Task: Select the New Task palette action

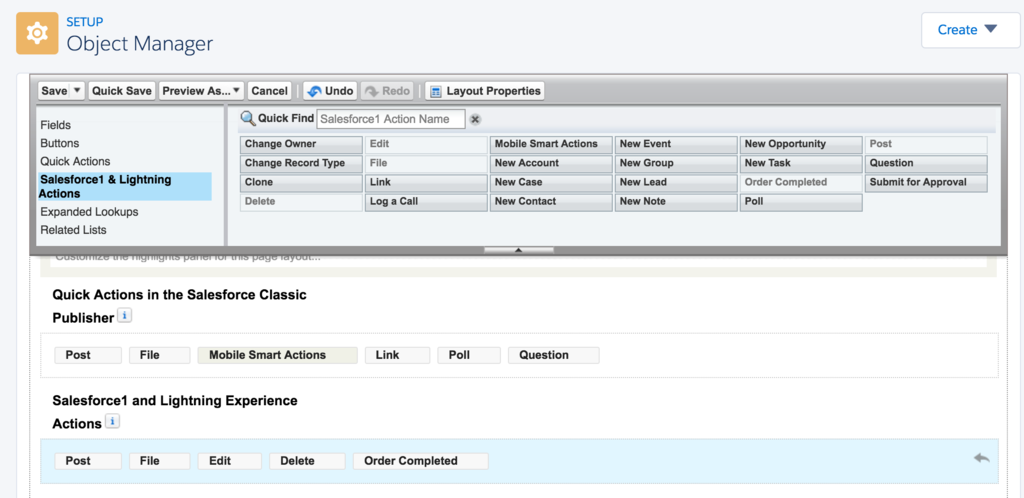Action: [801, 163]
